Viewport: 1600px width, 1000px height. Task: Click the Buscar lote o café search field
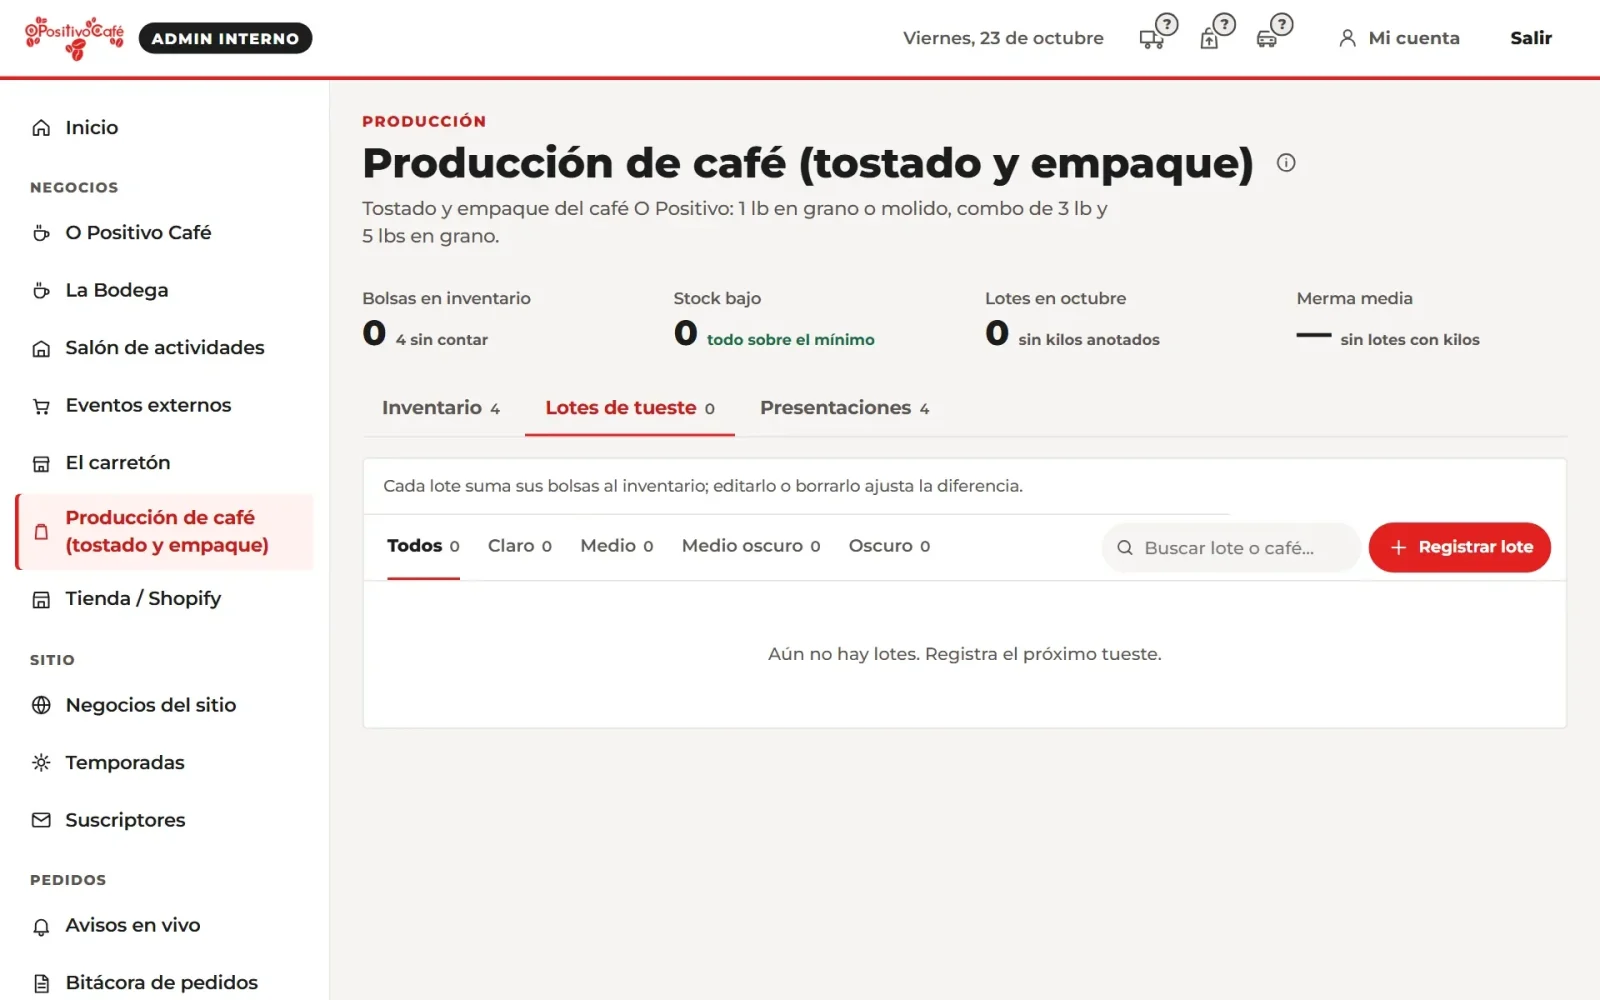pyautogui.click(x=1231, y=548)
